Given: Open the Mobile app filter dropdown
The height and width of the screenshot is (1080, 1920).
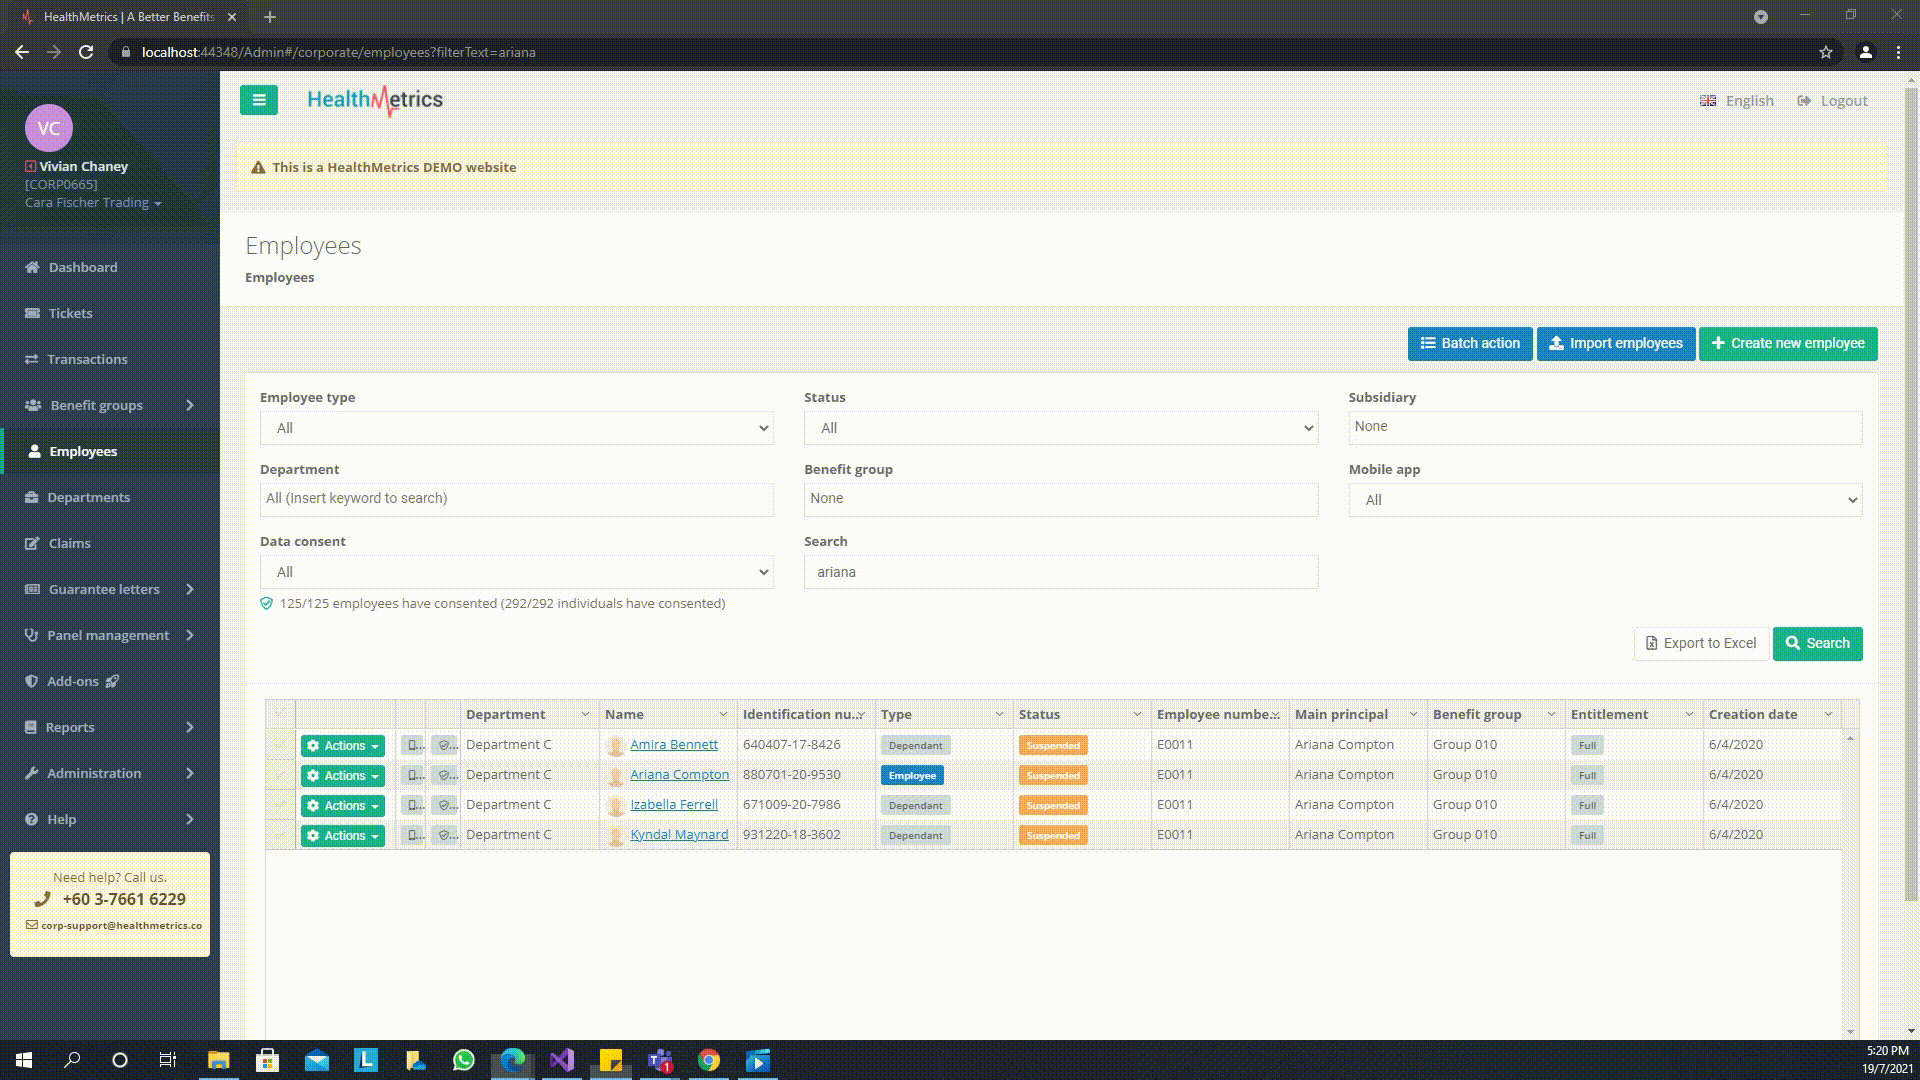Looking at the screenshot, I should point(1604,500).
